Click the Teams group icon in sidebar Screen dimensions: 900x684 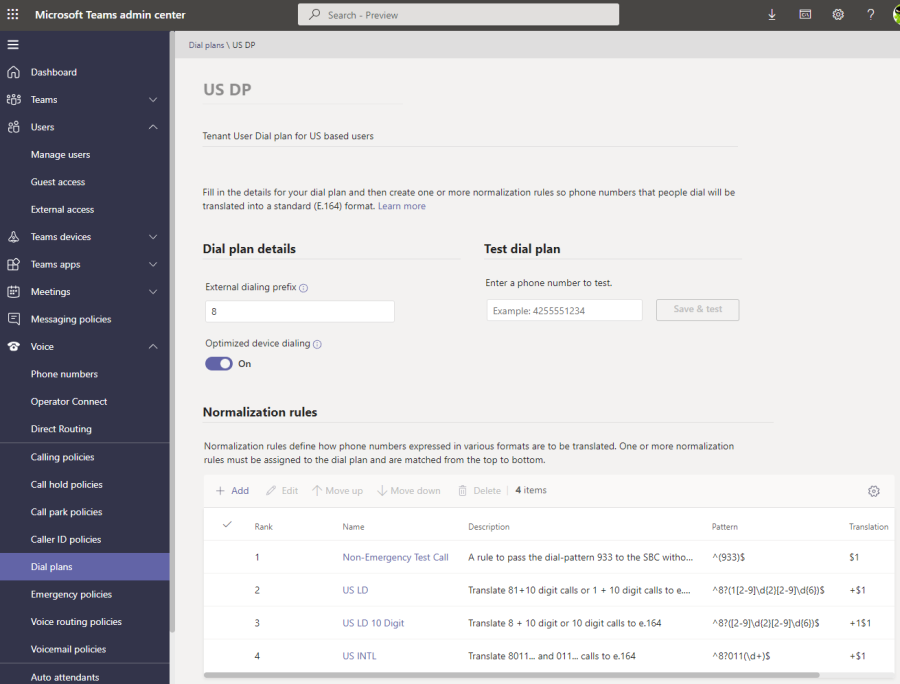click(x=14, y=100)
